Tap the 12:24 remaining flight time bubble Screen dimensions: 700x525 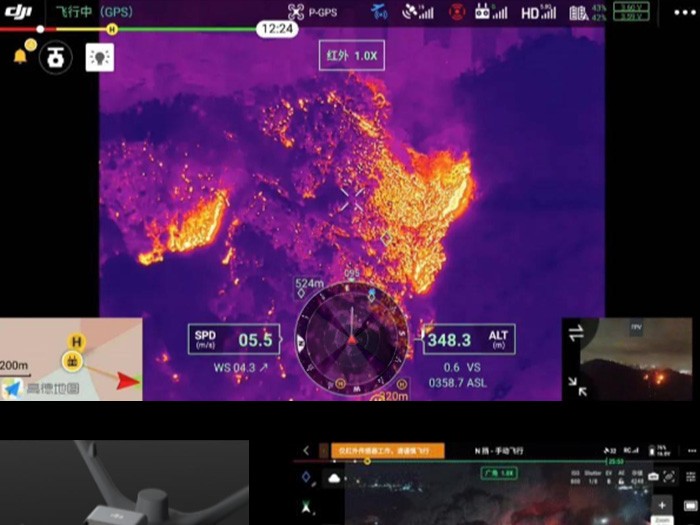(277, 29)
